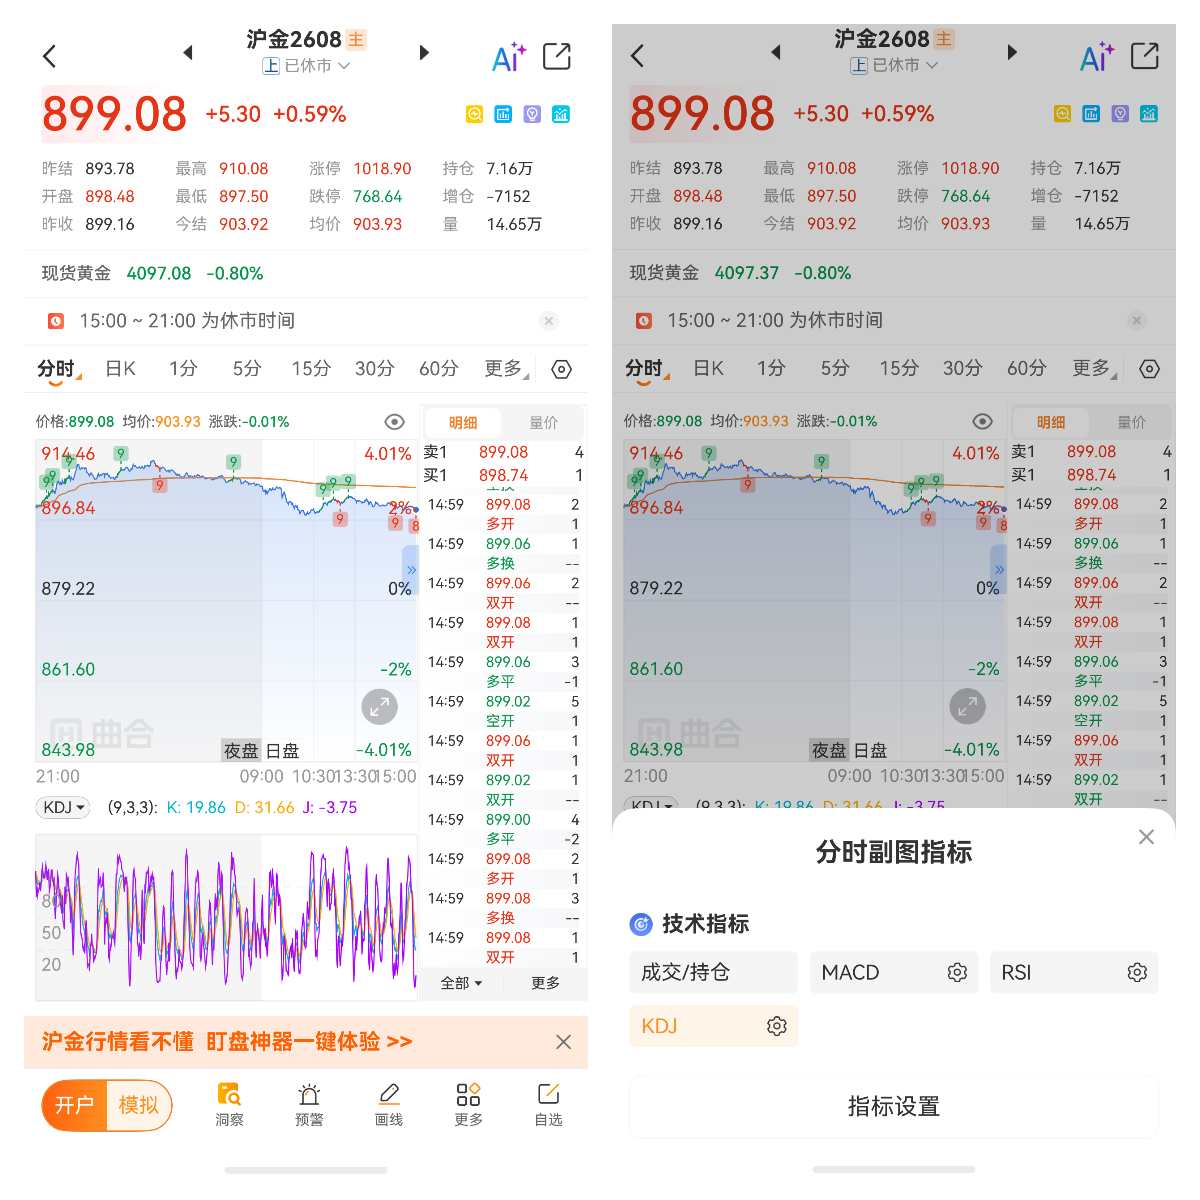This screenshot has width=1200, height=1200.
Task: Tap the intraday price chart on left screen
Action: [226, 601]
